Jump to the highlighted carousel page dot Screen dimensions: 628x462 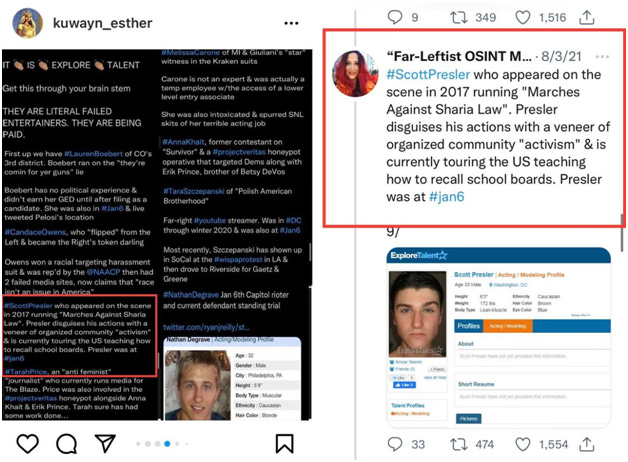[167, 444]
